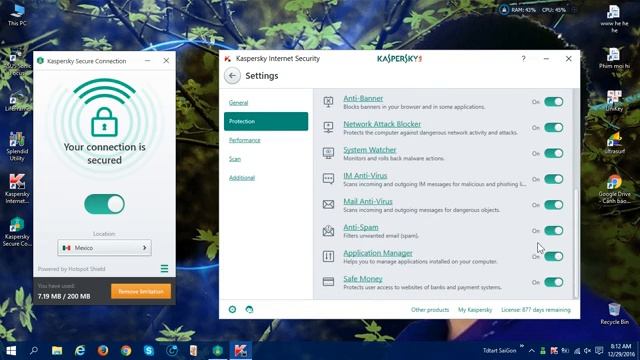Open Google Drive desktop shortcut
This screenshot has width=640, height=360.
point(614,189)
